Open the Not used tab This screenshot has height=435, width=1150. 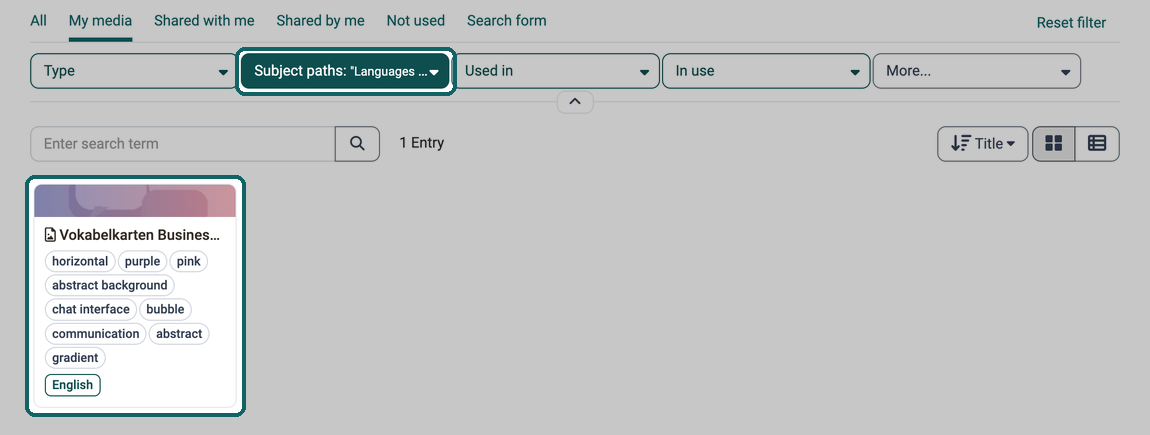click(x=416, y=21)
